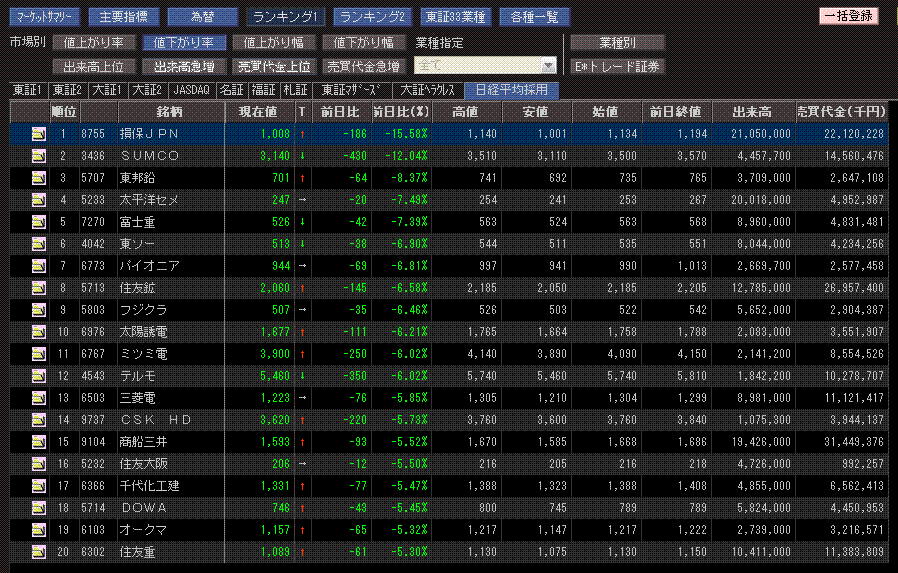Open the ランキング1 menu tab

point(285,17)
